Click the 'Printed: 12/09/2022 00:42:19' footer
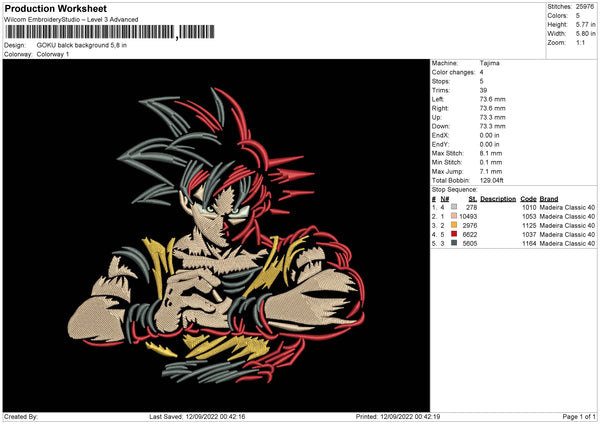Screen dimensions: 600x424 coord(398,417)
